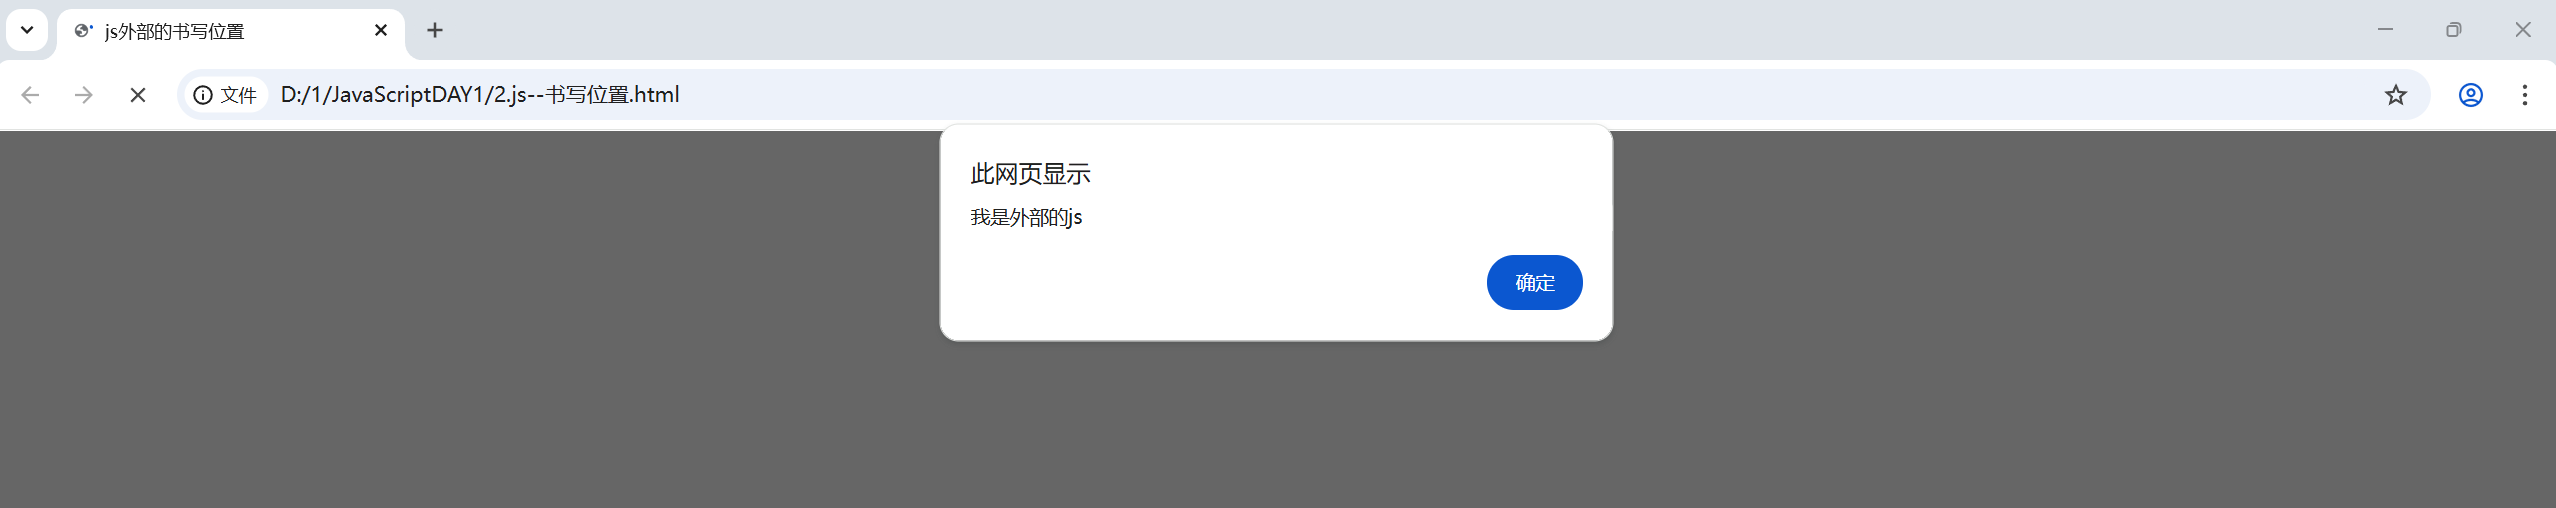The image size is (2556, 508).
Task: Open the Chrome three-dot menu
Action: (x=2525, y=95)
